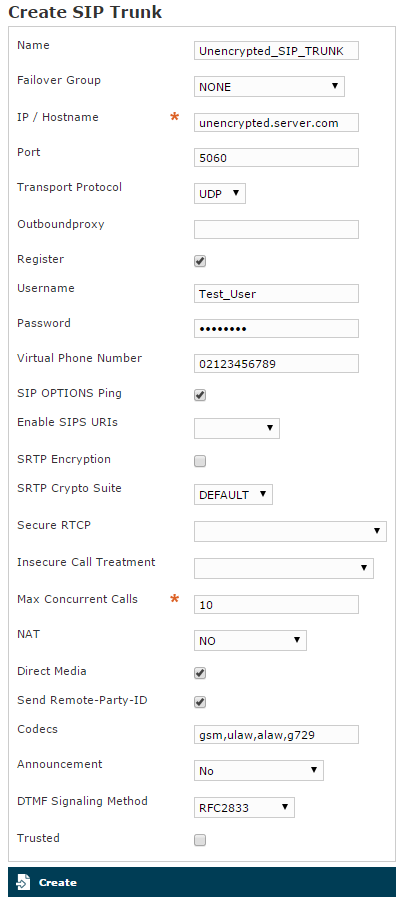Screen dimensions: 404x901
Task: Click the Create button label
Action: click(57, 883)
